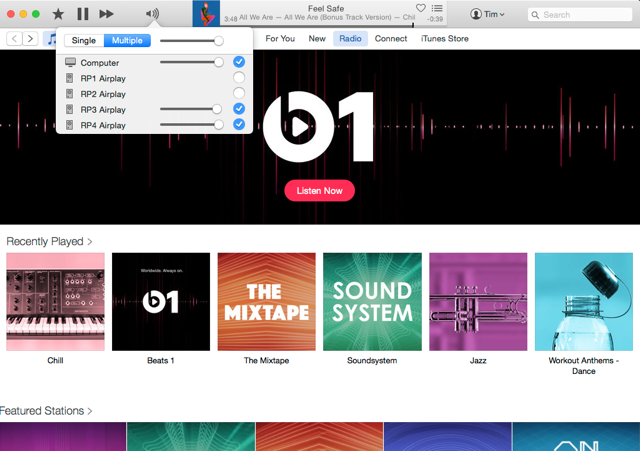
Task: Click the Feel Safe album artwork
Action: [x=206, y=13]
